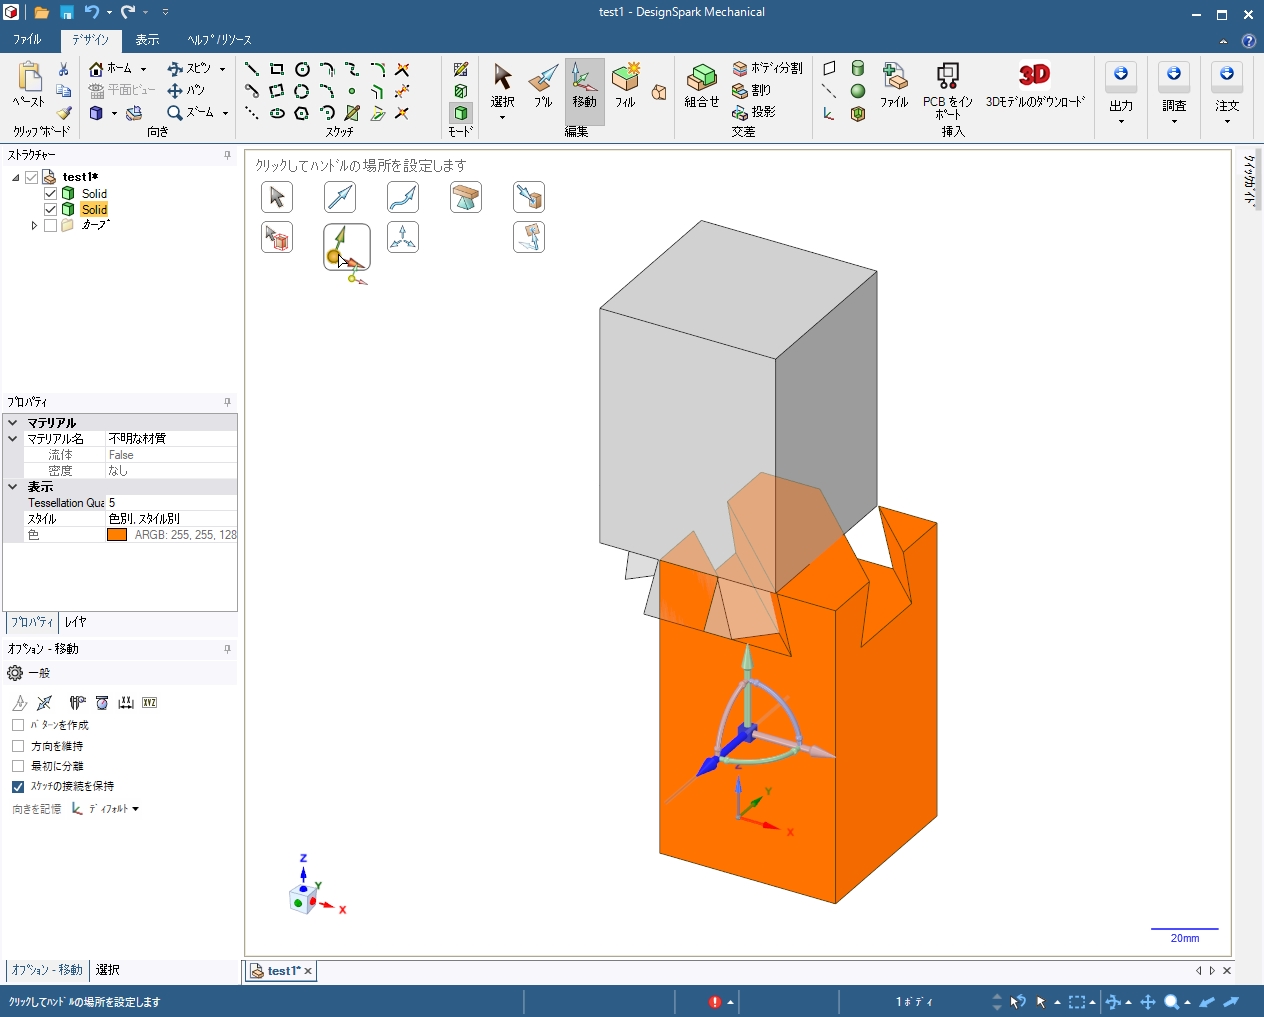Expand the カーブ folder in tree

(34, 226)
